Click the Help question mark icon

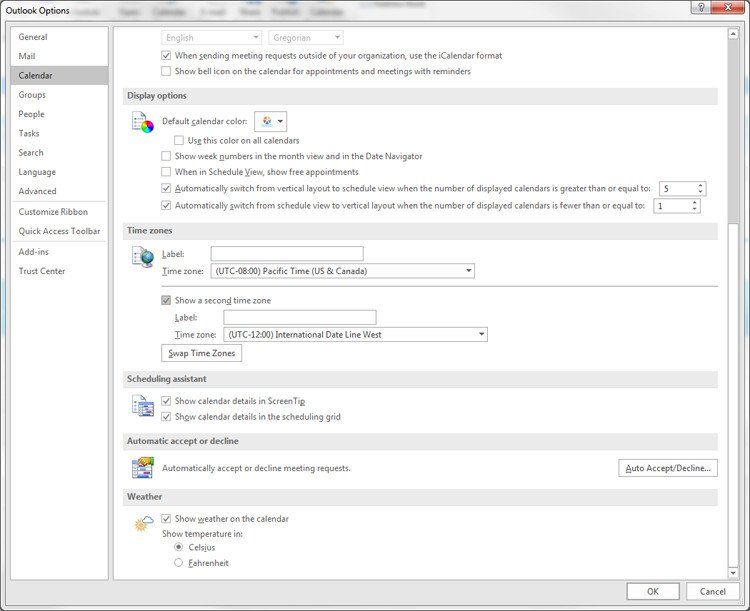point(701,7)
